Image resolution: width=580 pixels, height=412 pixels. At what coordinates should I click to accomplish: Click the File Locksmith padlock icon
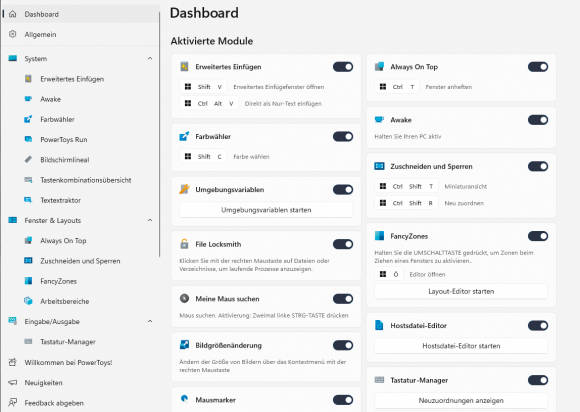tap(184, 244)
